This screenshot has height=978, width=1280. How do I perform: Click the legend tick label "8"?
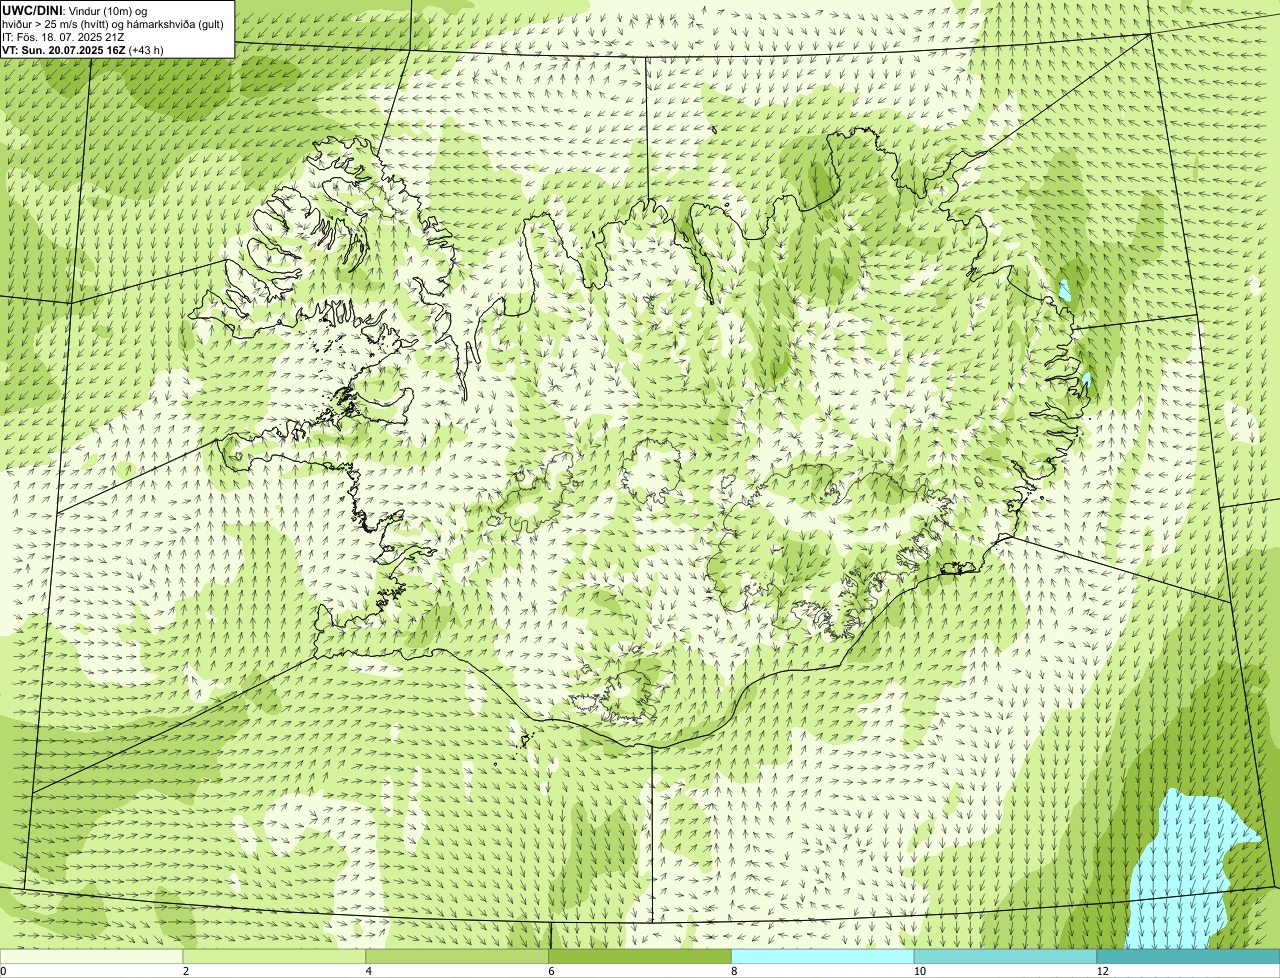coord(733,971)
